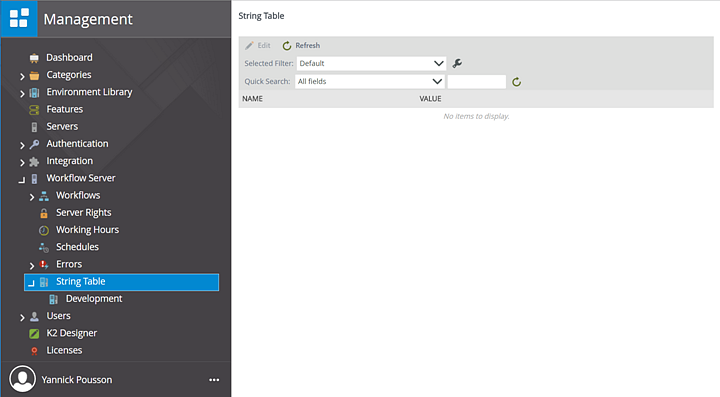Expand the Workflows tree node
The image size is (720, 397).
[32, 197]
